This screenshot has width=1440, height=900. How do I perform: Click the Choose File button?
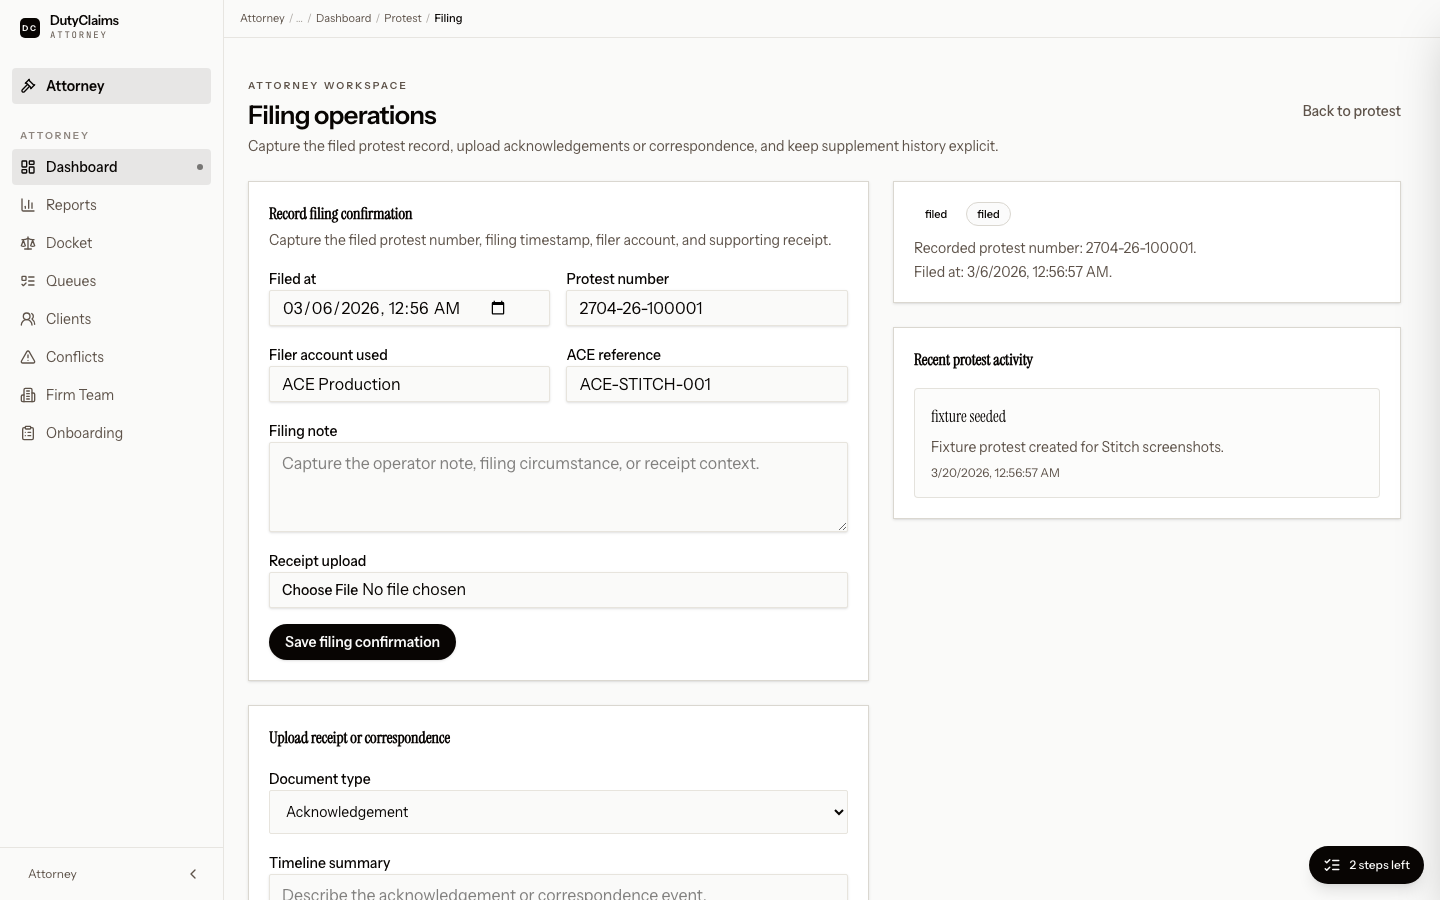[x=319, y=590]
